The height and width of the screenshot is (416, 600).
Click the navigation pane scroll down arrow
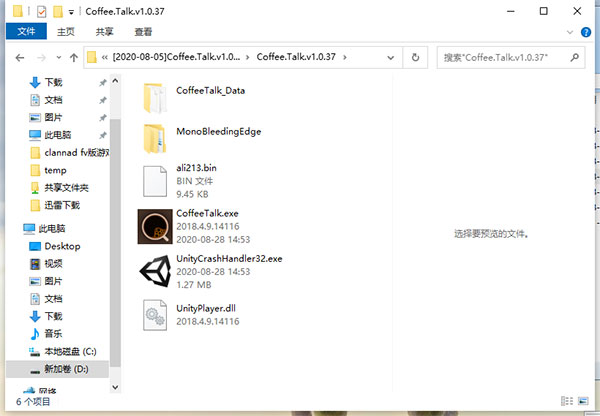[x=115, y=387]
